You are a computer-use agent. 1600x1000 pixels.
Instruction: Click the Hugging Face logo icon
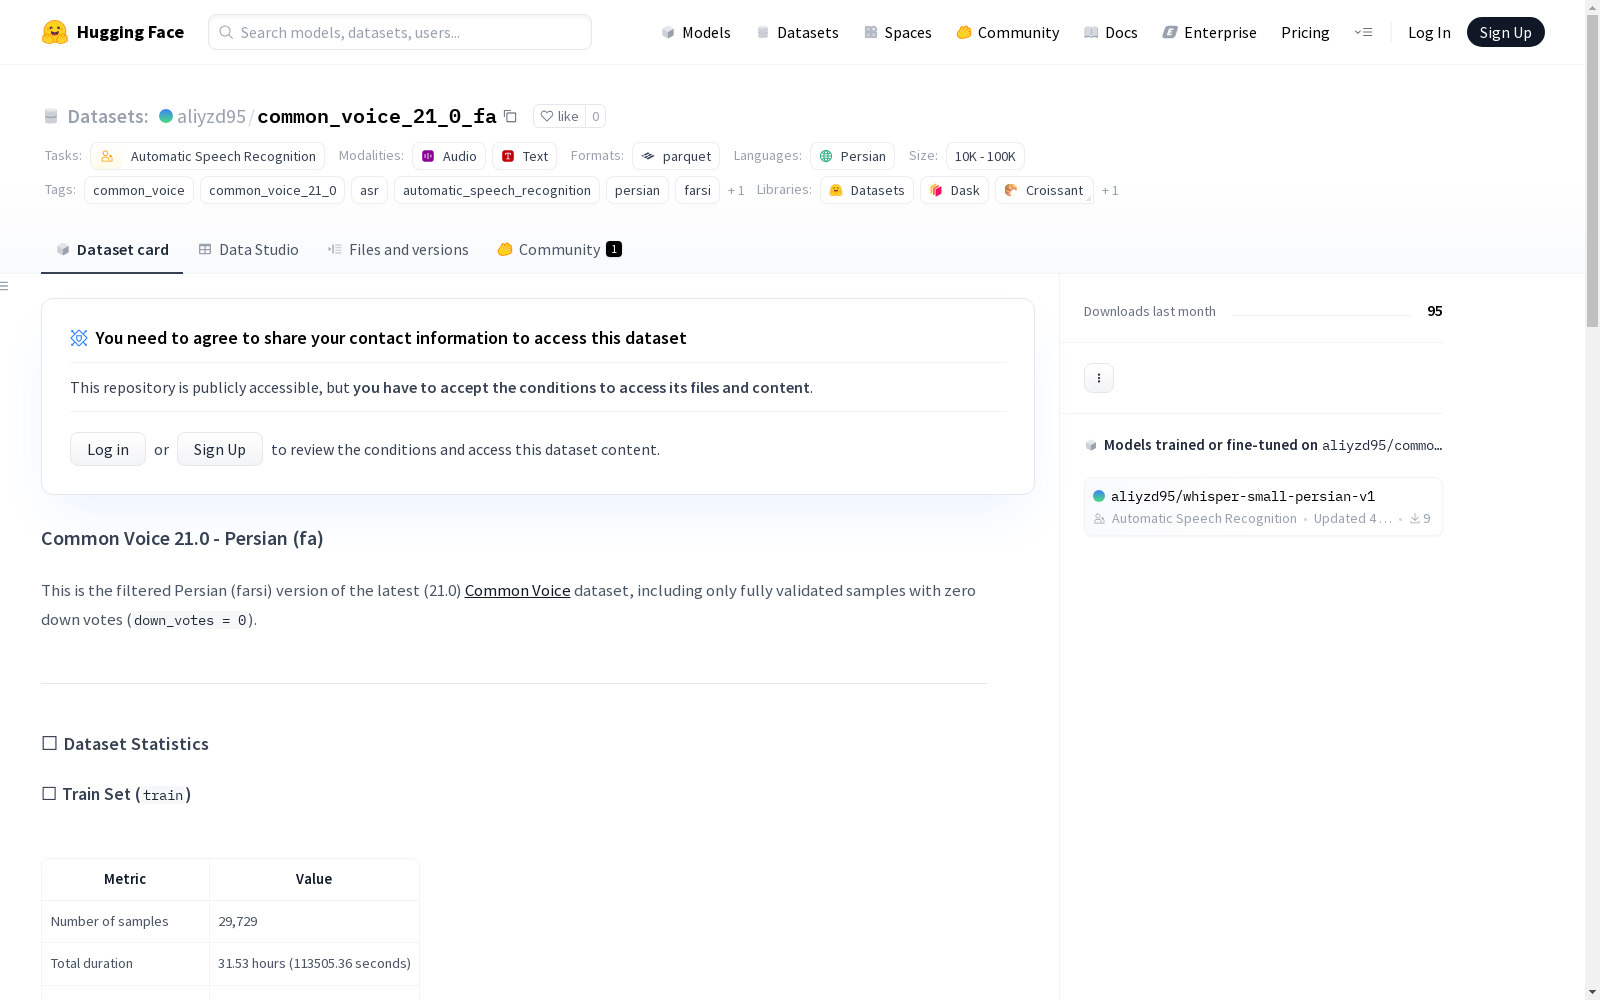pyautogui.click(x=55, y=32)
